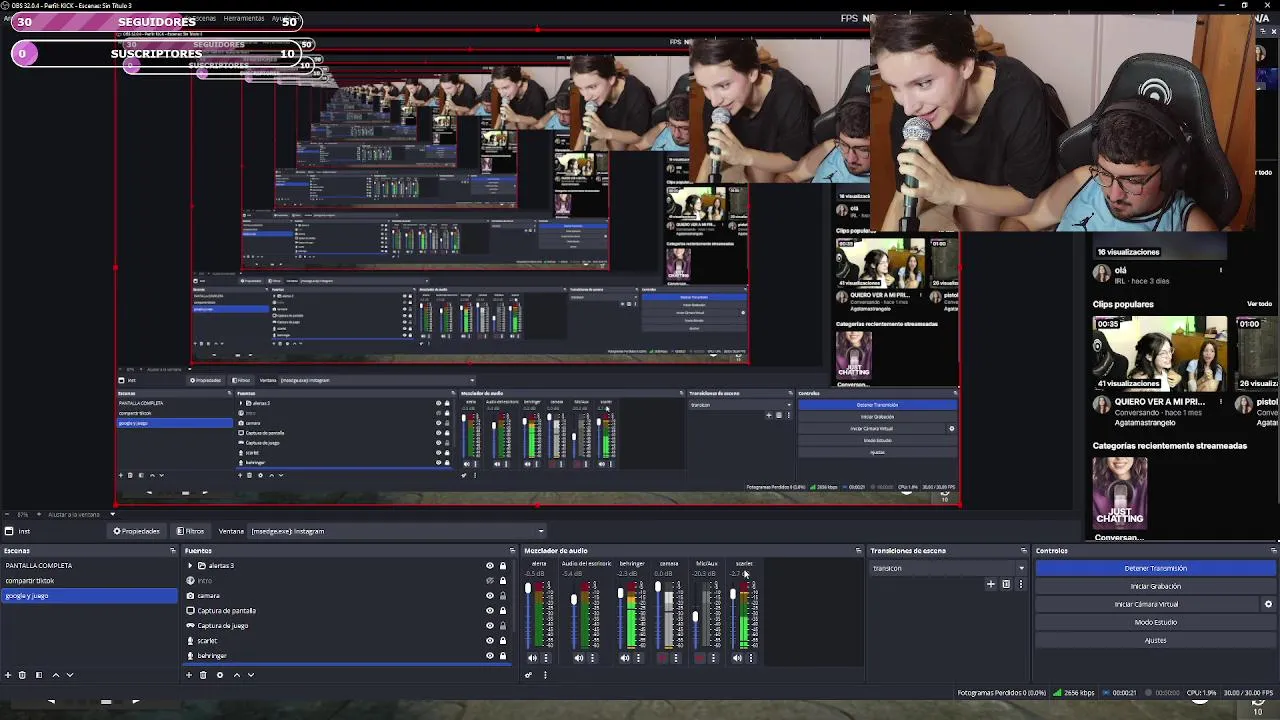1280x720 pixels.
Task: Select PANTALLA COMPLETA scene
Action: [90, 566]
